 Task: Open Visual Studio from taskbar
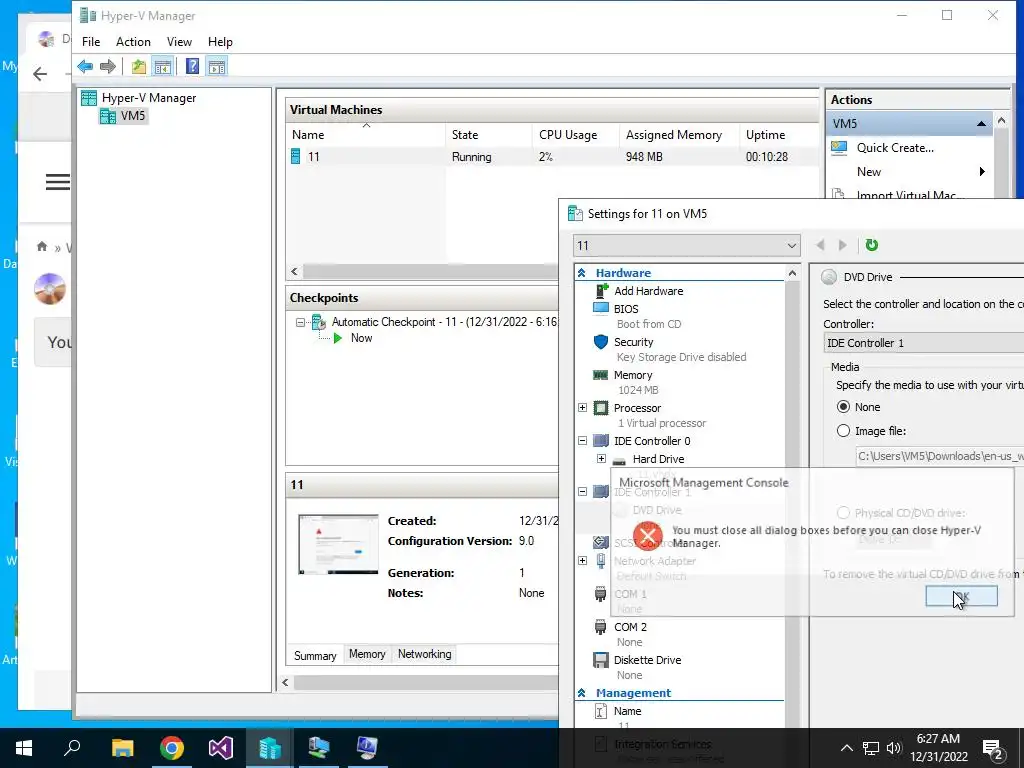[221, 748]
